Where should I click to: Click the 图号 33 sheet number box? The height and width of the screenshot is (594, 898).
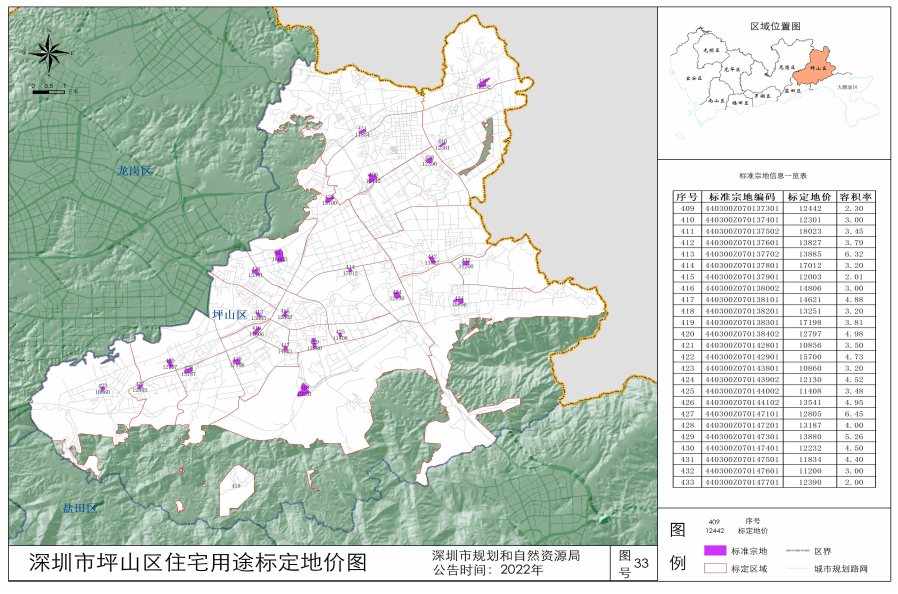pos(632,564)
